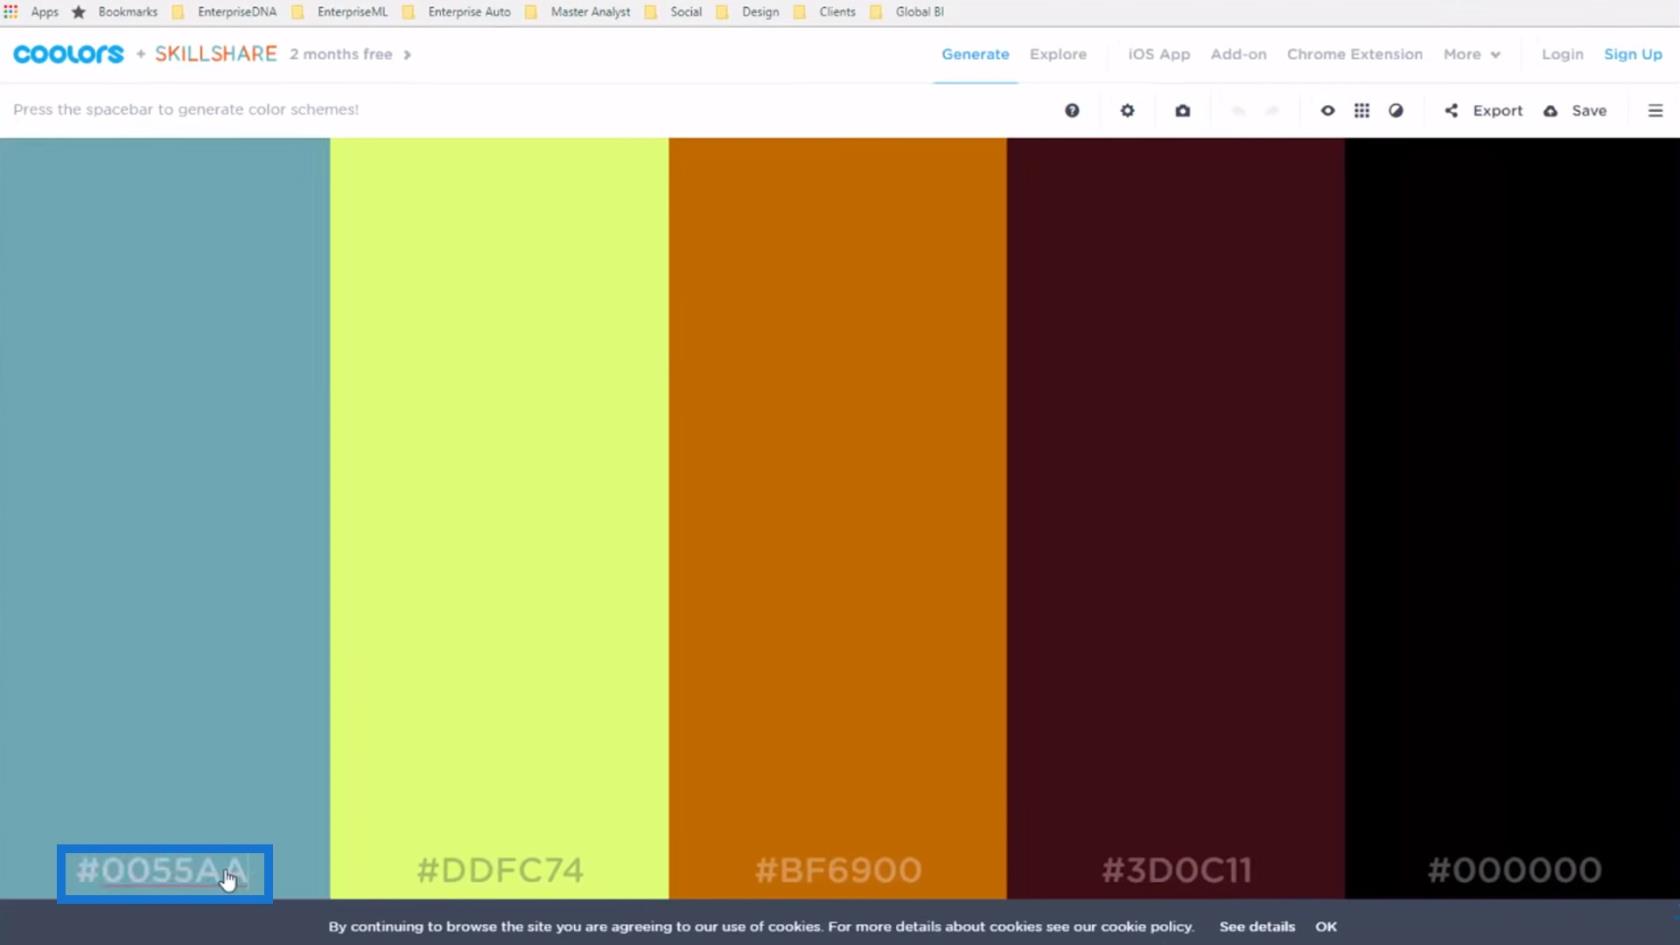Click See details in cookie banner
The width and height of the screenshot is (1680, 945).
[1257, 926]
